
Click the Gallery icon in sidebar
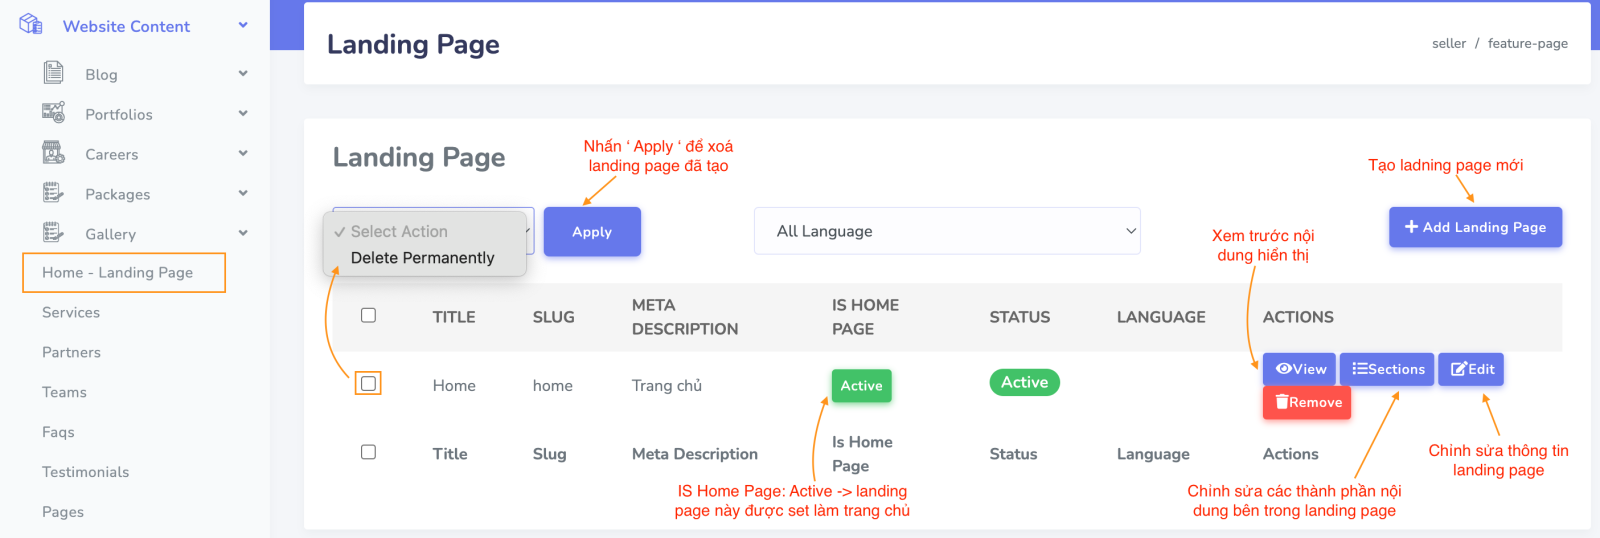tap(53, 233)
